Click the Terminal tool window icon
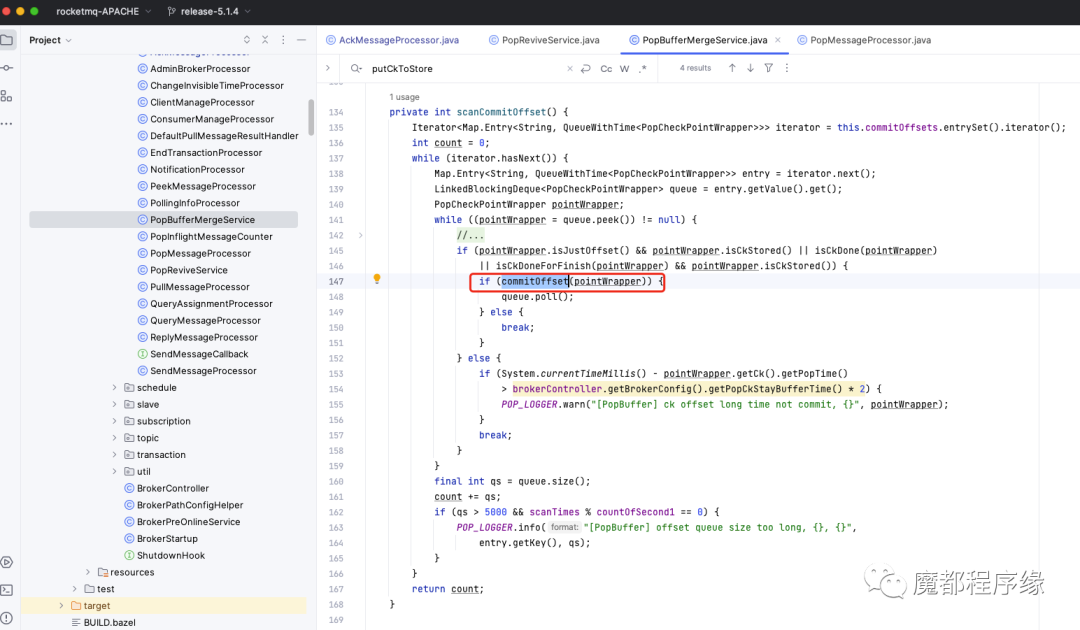Image resolution: width=1080 pixels, height=630 pixels. point(7,590)
